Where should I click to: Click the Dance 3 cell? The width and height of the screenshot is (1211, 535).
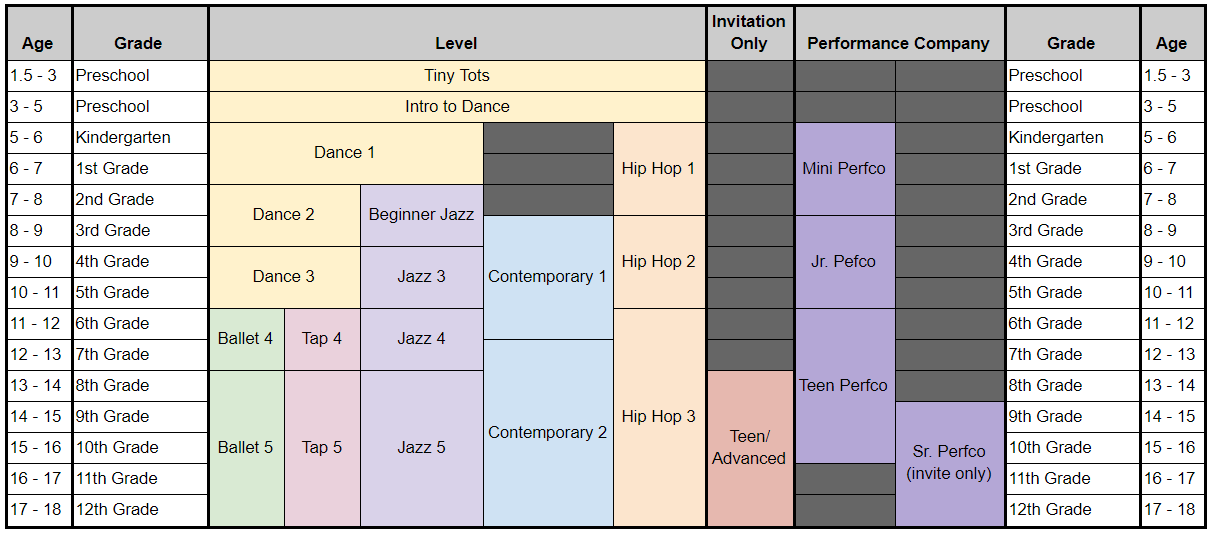[284, 277]
